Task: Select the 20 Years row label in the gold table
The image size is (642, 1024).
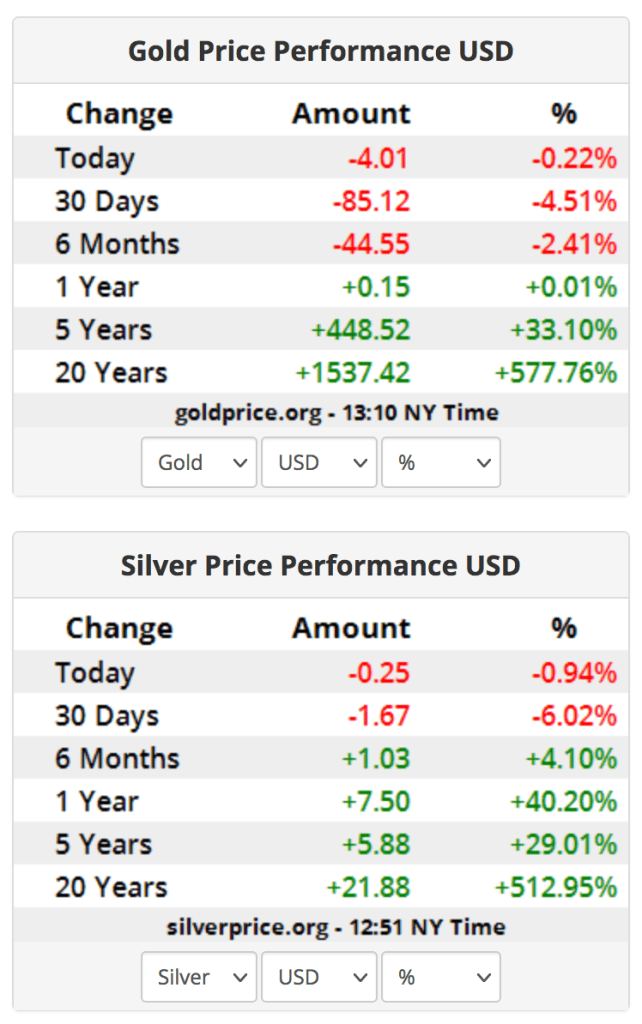Action: click(111, 373)
